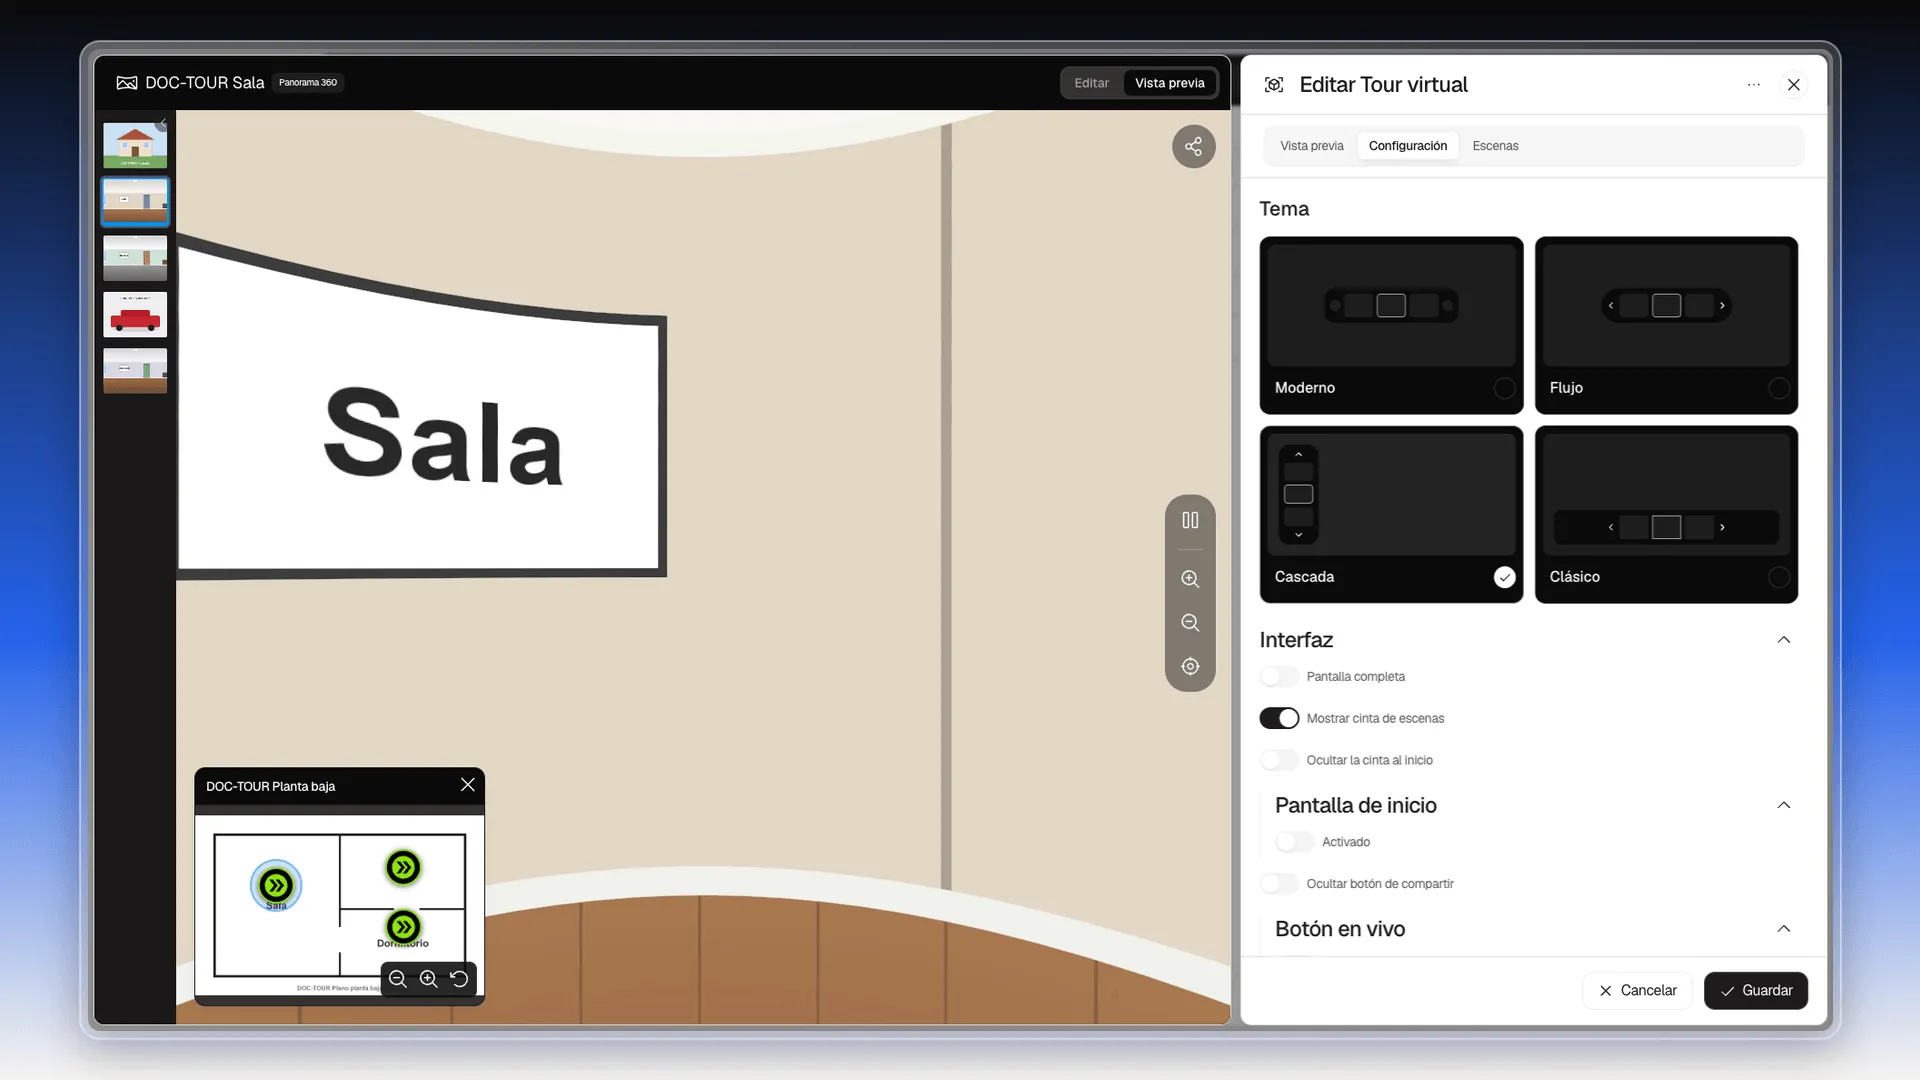Viewport: 1920px width, 1080px height.
Task: Zoom out of the panorama view
Action: tap(1190, 623)
